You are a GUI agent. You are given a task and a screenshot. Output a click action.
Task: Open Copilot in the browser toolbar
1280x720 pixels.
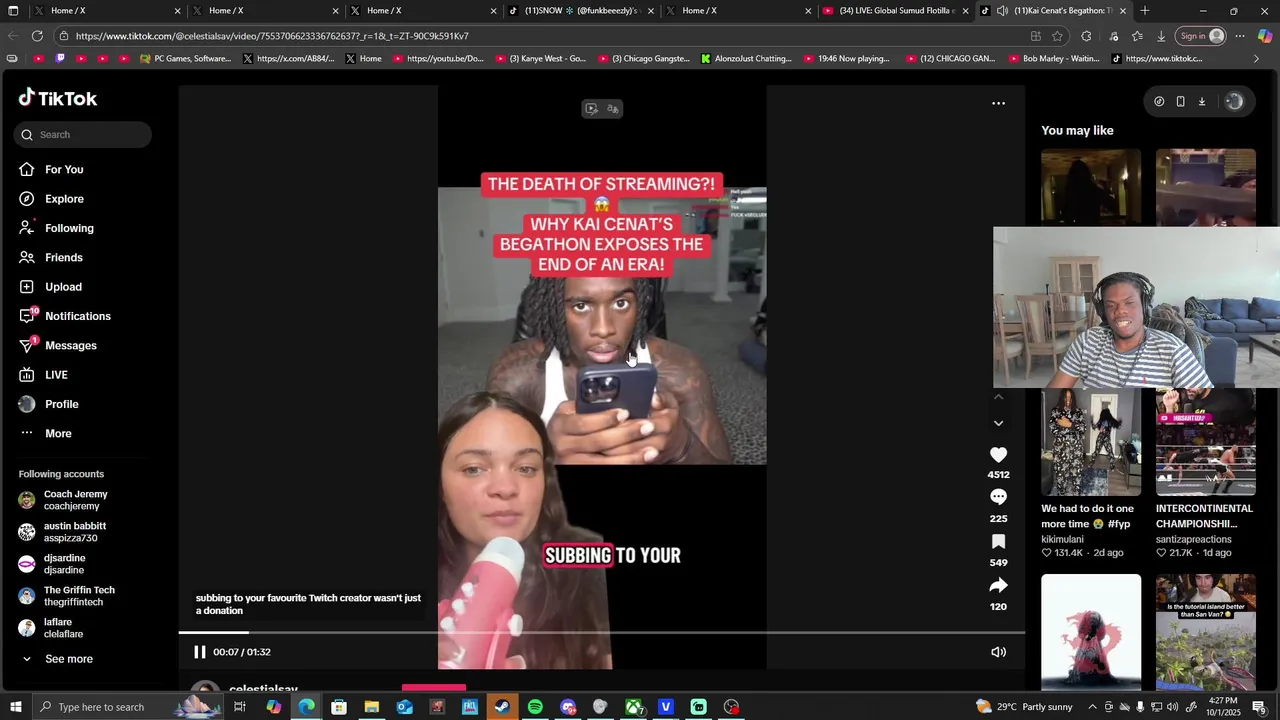pos(1265,36)
